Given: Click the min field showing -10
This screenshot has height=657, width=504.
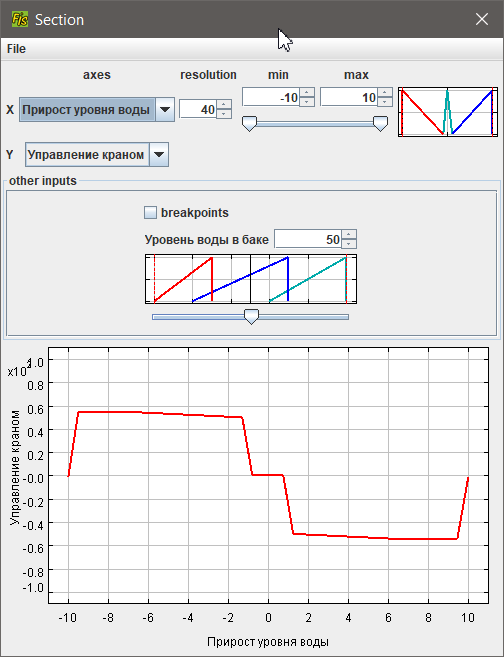Looking at the screenshot, I should point(271,98).
